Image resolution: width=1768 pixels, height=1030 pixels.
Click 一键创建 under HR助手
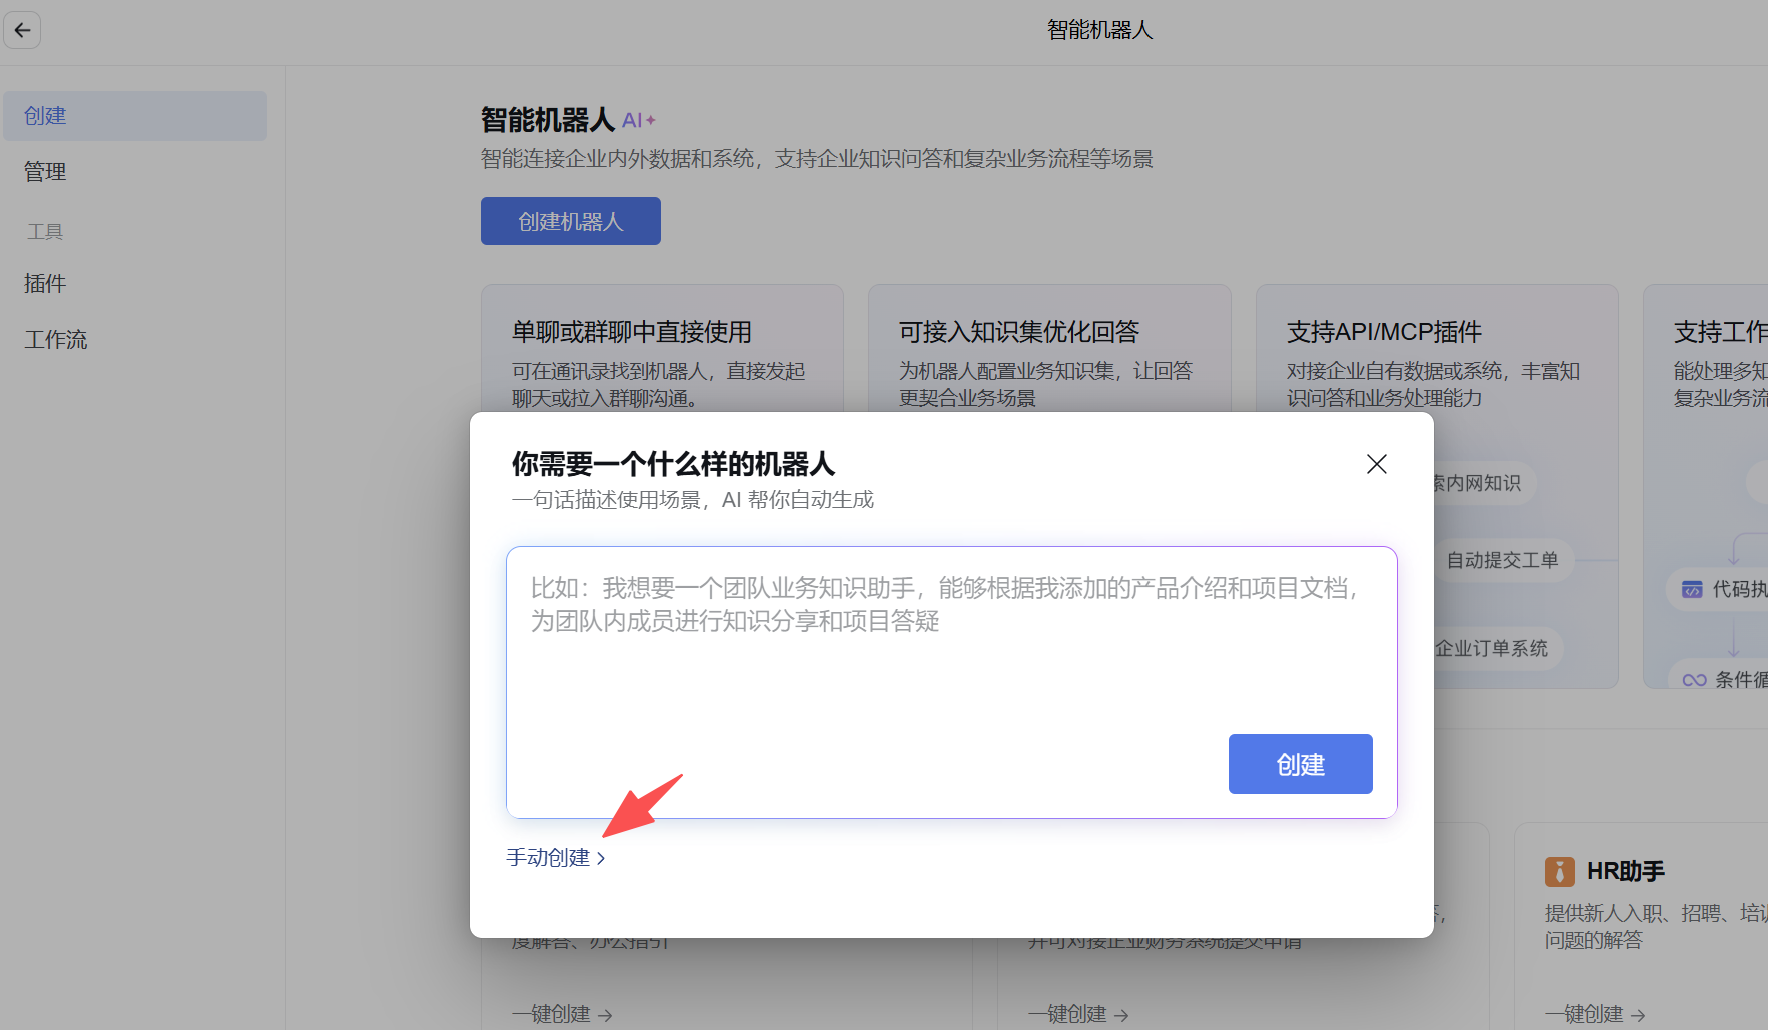pyautogui.click(x=1594, y=1014)
